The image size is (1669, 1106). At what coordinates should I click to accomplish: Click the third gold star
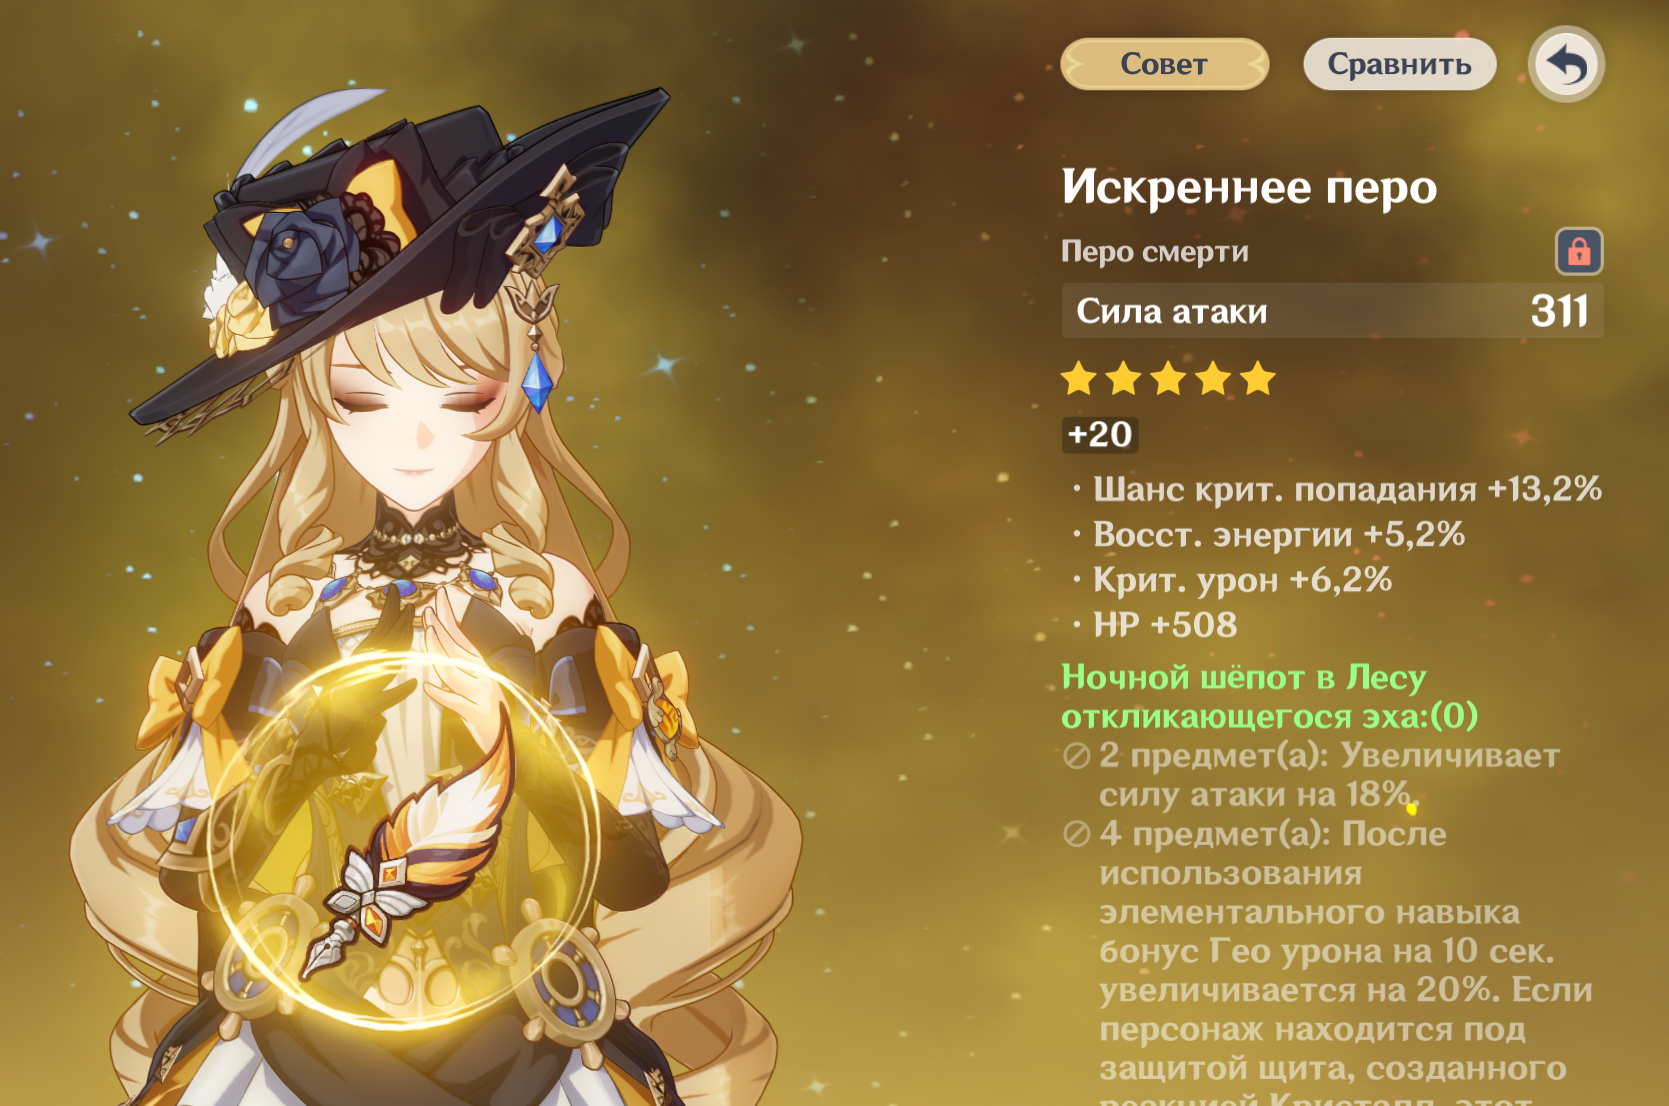(x=1168, y=379)
